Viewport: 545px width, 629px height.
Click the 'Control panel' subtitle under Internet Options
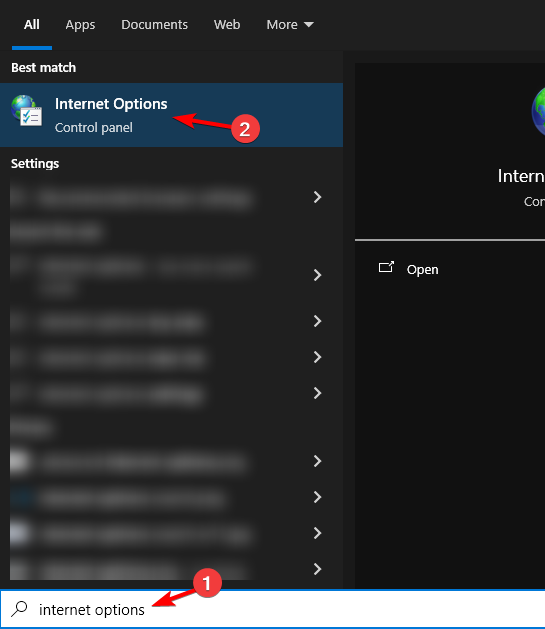[x=94, y=128]
